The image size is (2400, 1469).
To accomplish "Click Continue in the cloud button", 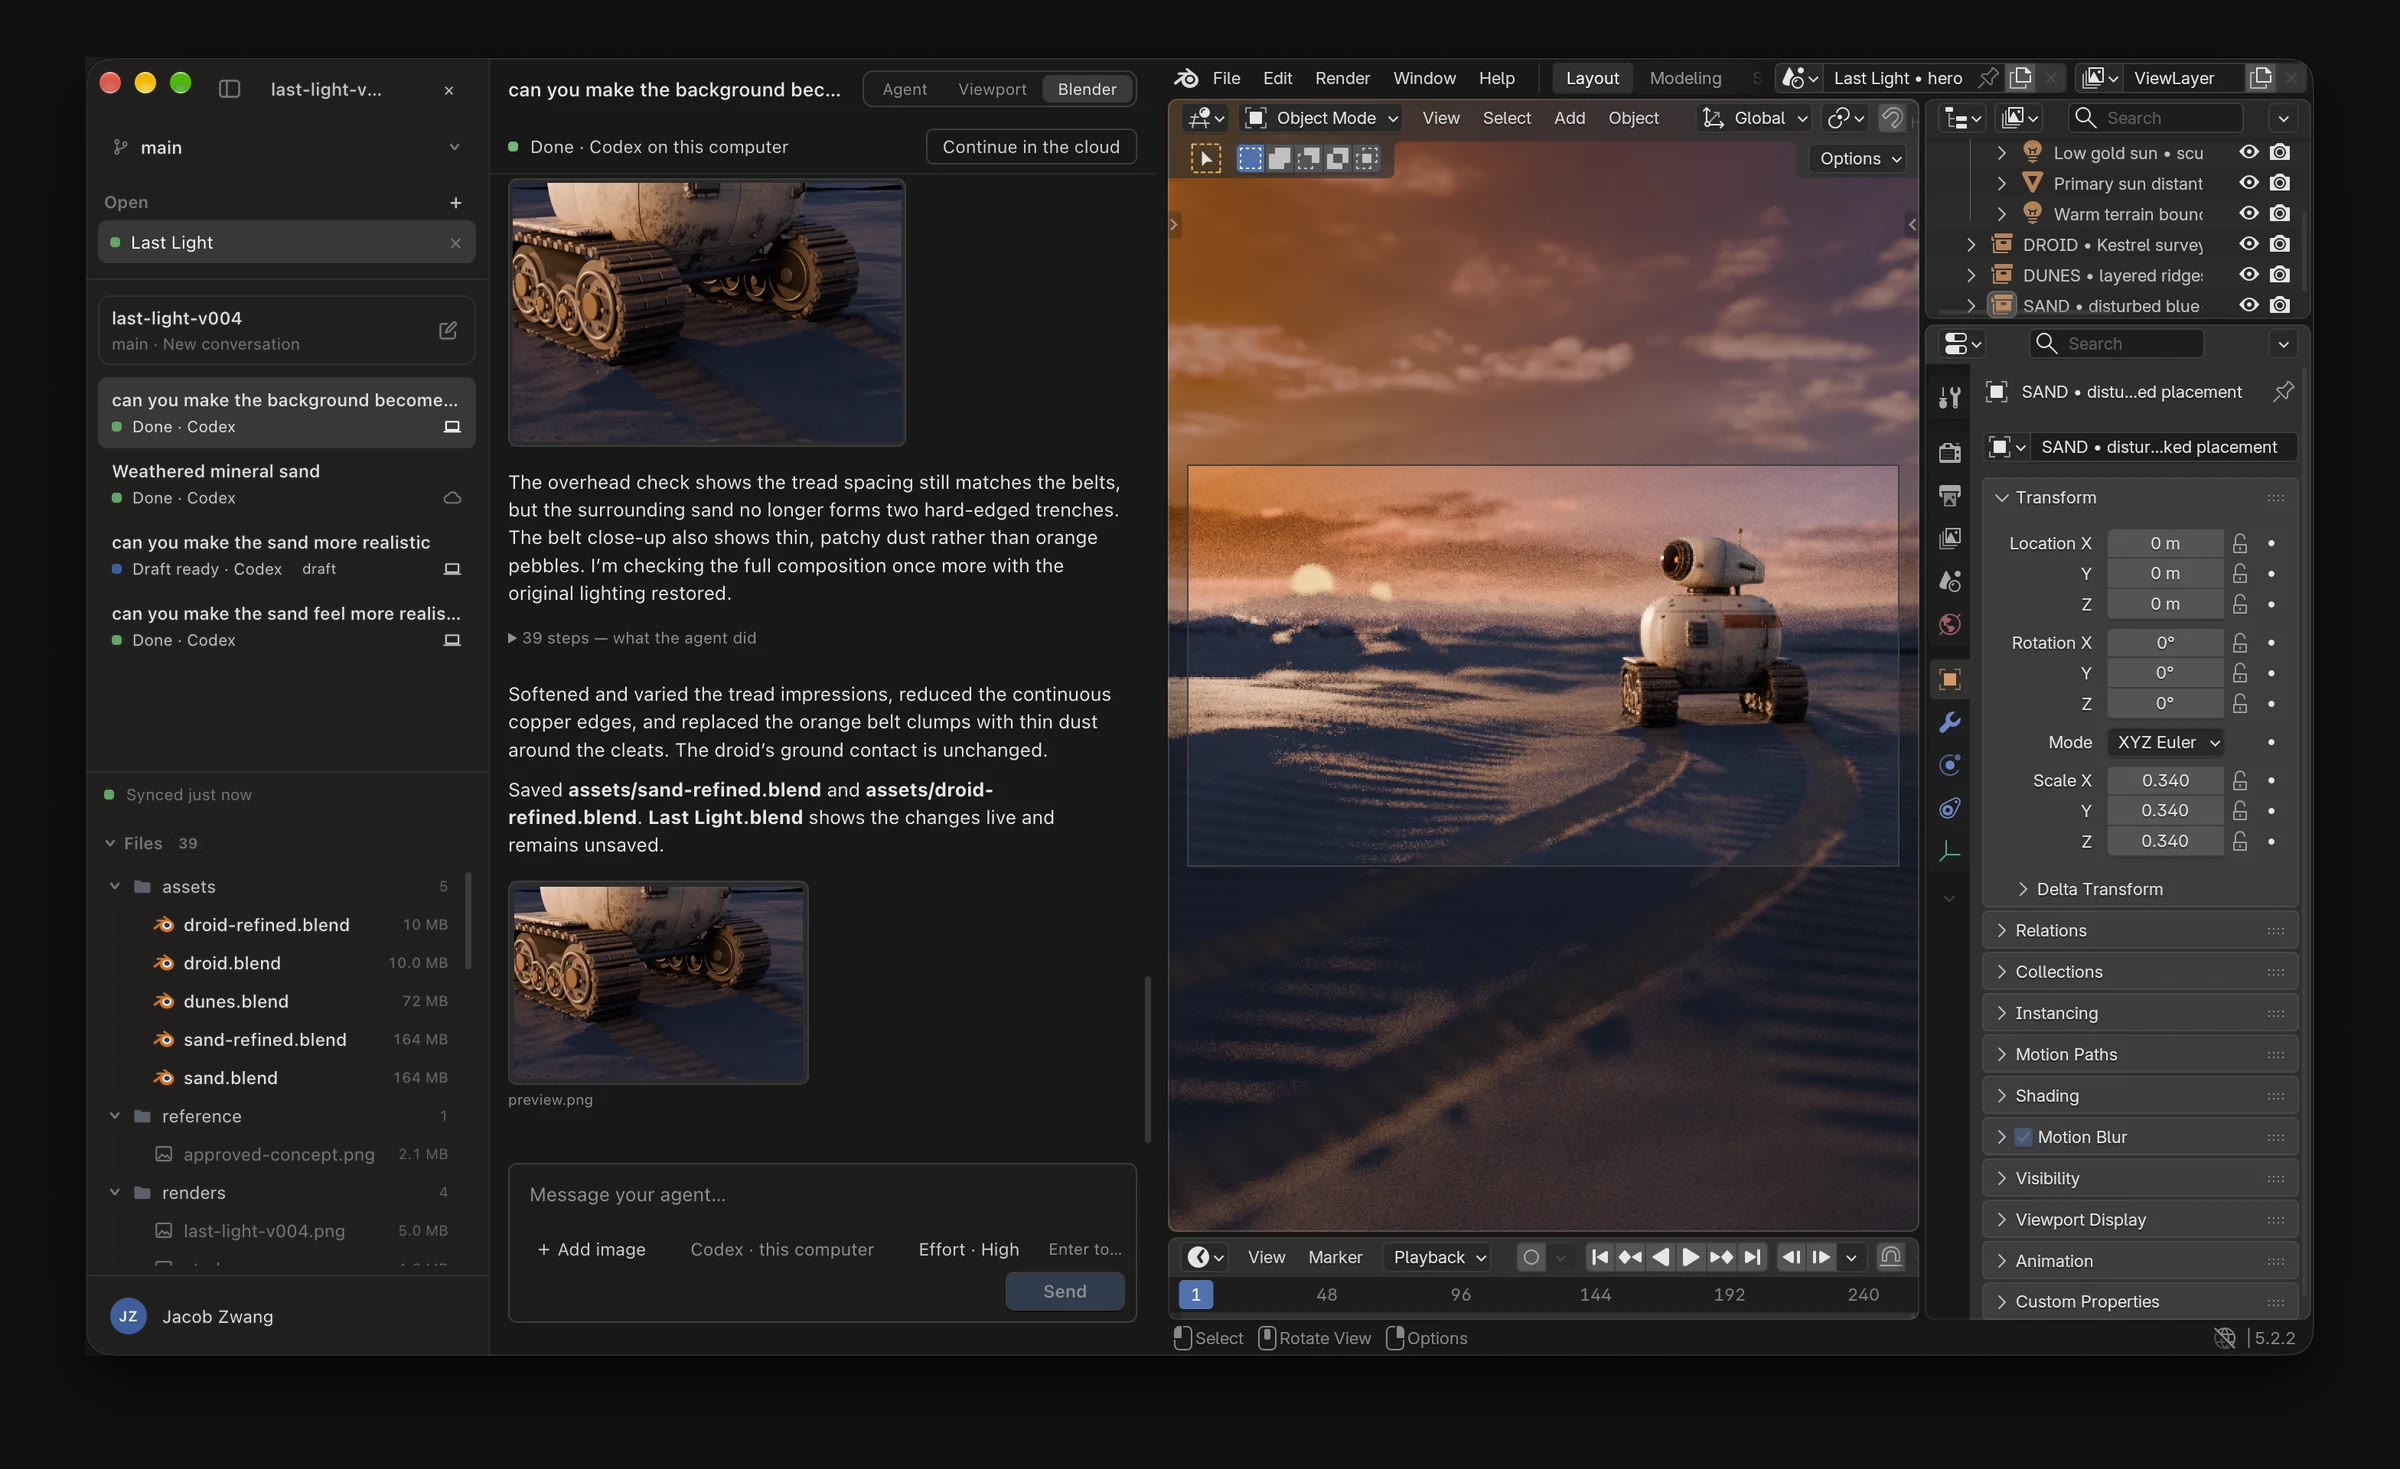I will coord(1031,147).
